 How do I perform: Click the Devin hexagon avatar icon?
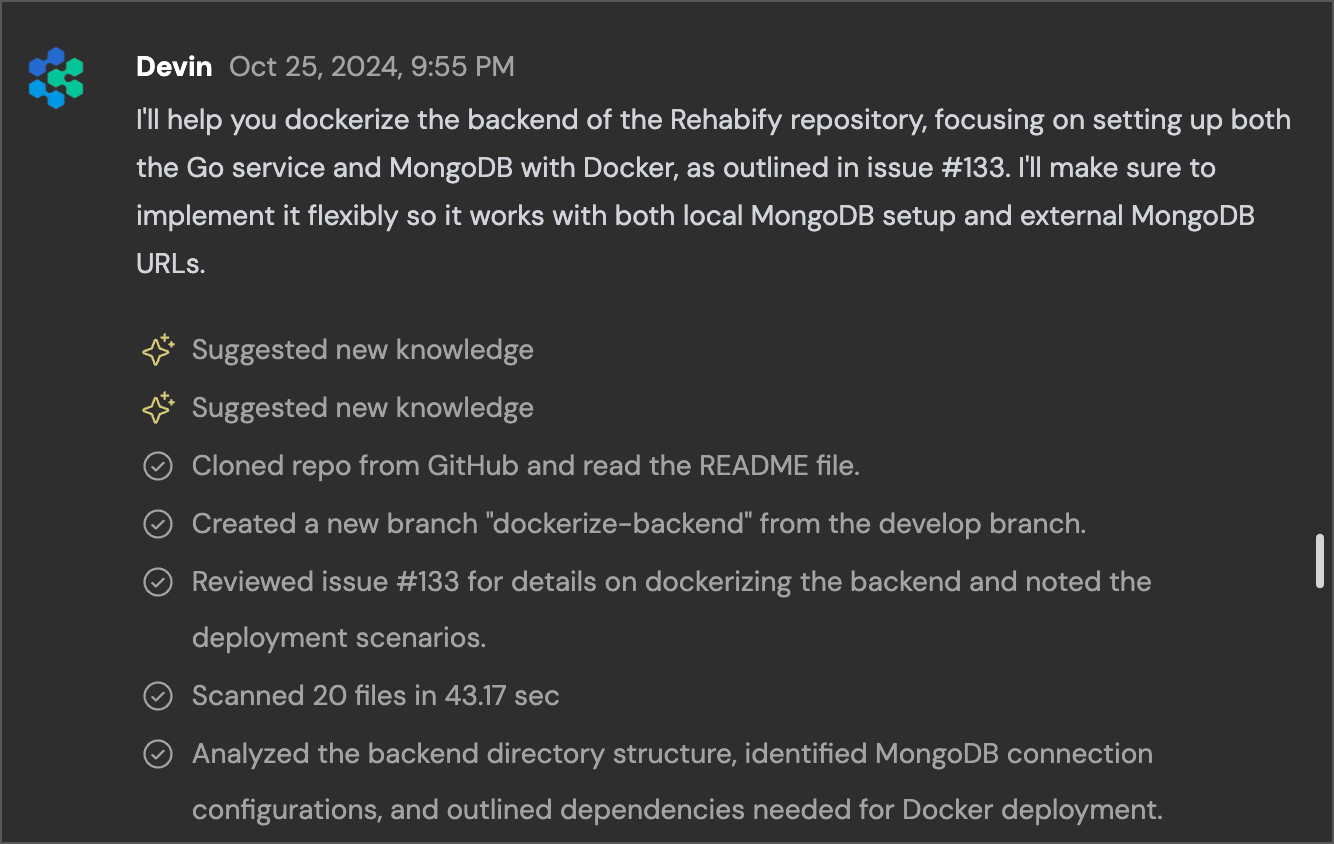pos(56,78)
